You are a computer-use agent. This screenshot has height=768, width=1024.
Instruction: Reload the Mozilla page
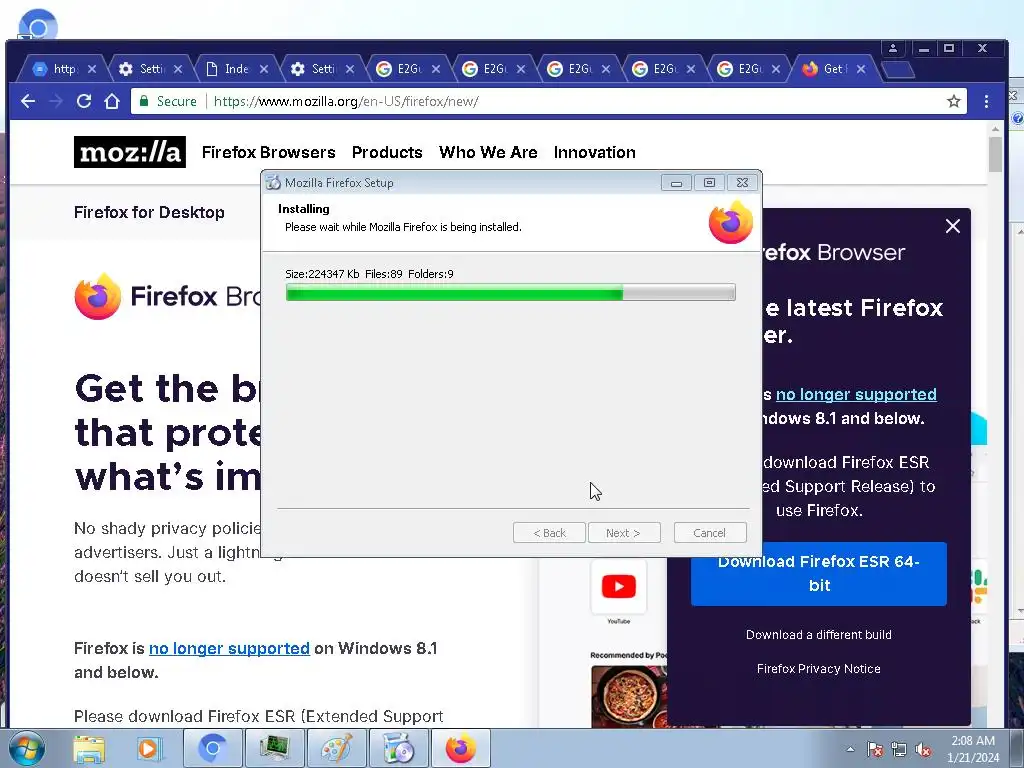(x=84, y=101)
